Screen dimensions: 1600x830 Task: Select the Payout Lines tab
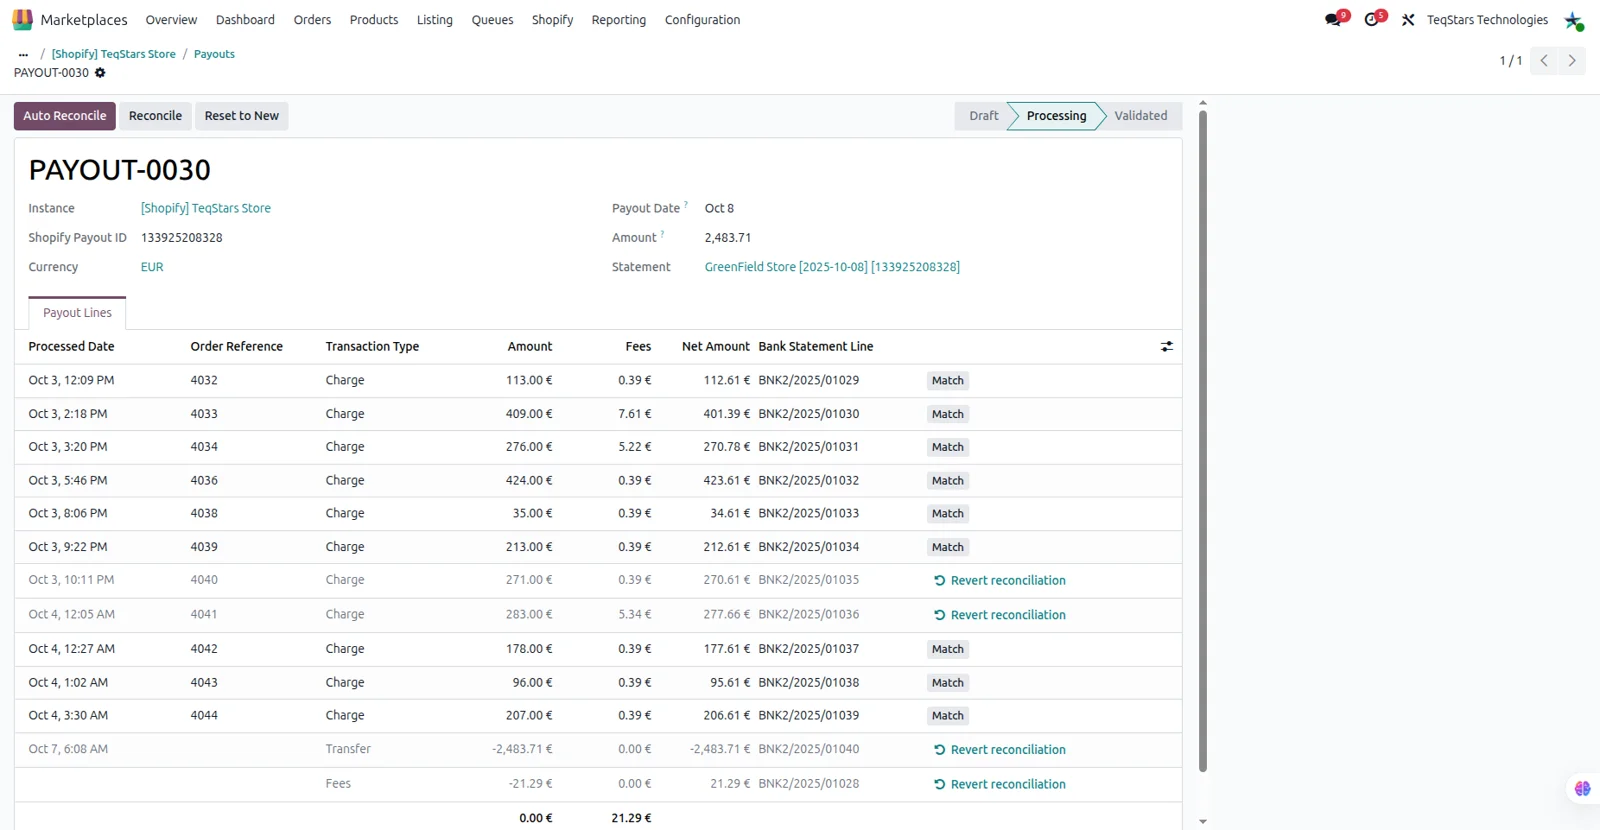click(77, 313)
